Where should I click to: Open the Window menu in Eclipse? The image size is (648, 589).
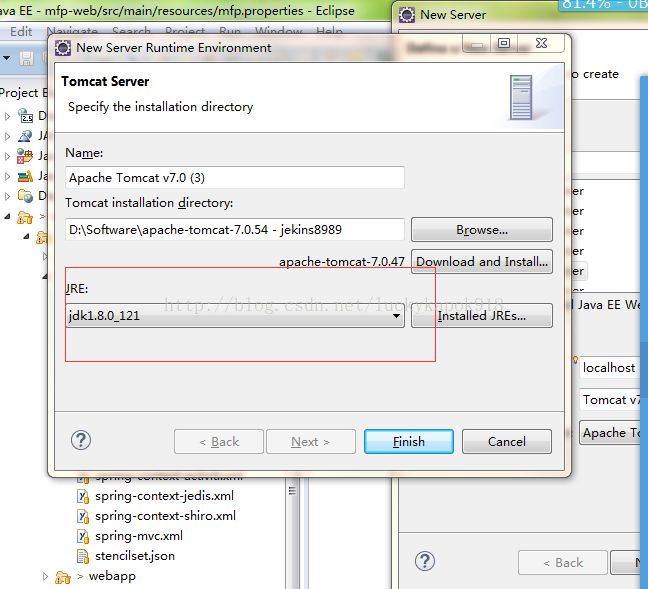[279, 31]
